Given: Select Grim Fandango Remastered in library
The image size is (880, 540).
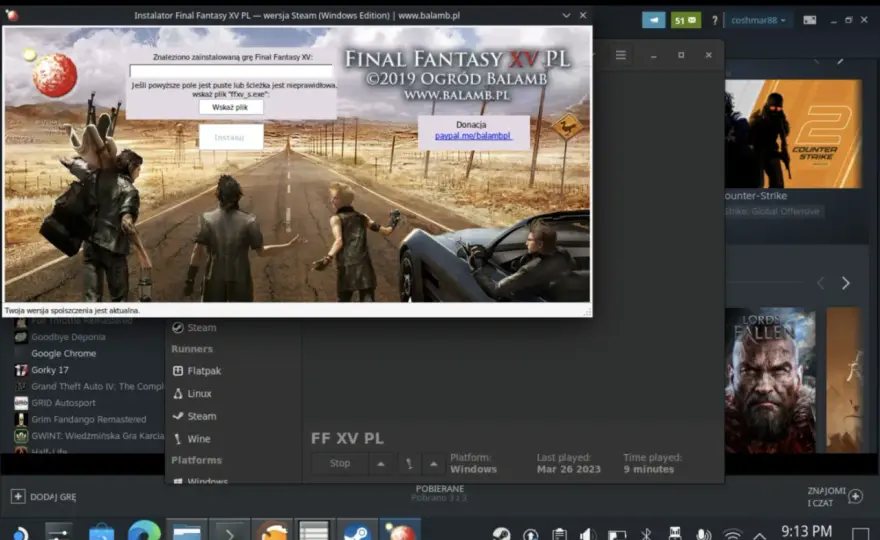Looking at the screenshot, I should pos(89,419).
